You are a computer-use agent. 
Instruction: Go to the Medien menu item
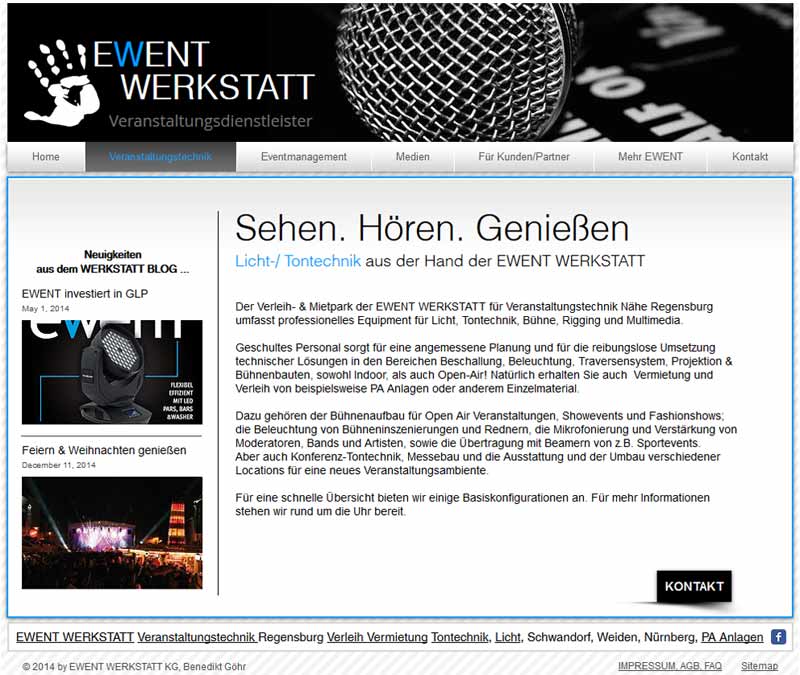pyautogui.click(x=413, y=157)
